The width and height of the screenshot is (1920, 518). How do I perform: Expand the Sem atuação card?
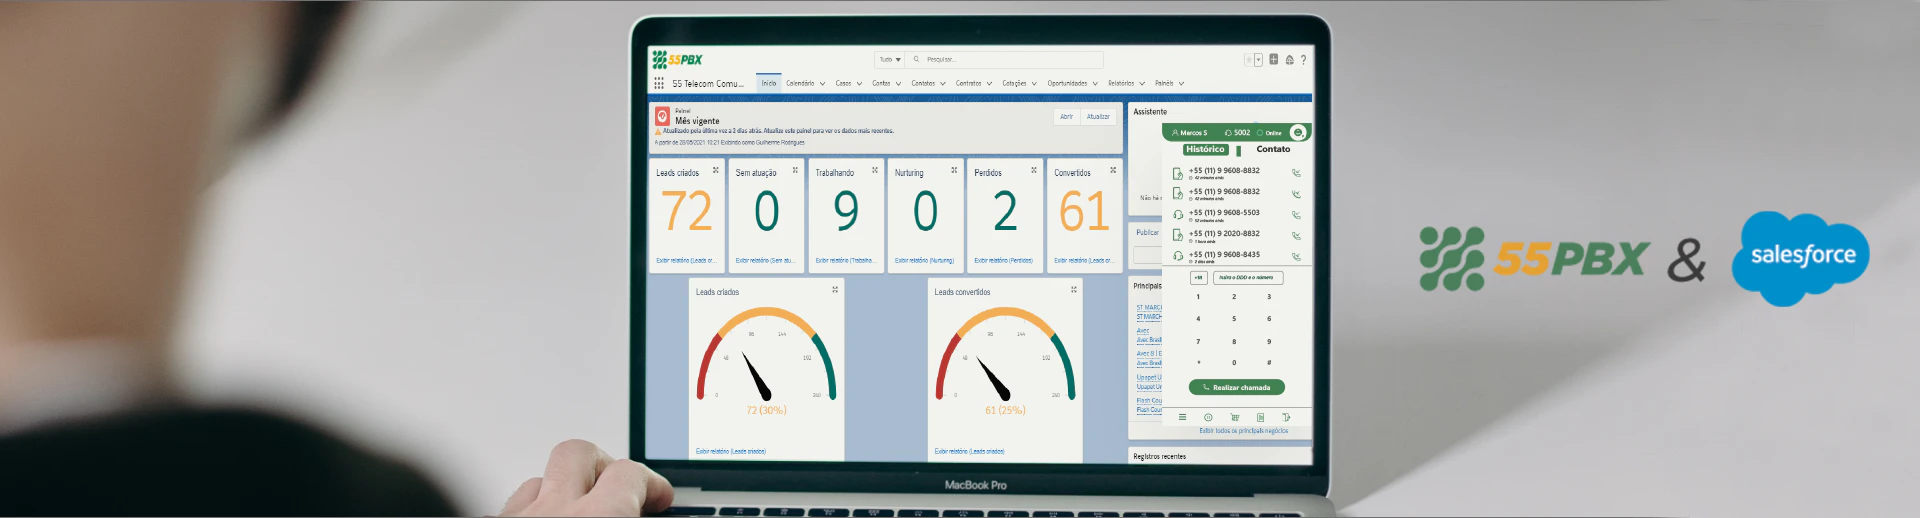click(x=795, y=170)
